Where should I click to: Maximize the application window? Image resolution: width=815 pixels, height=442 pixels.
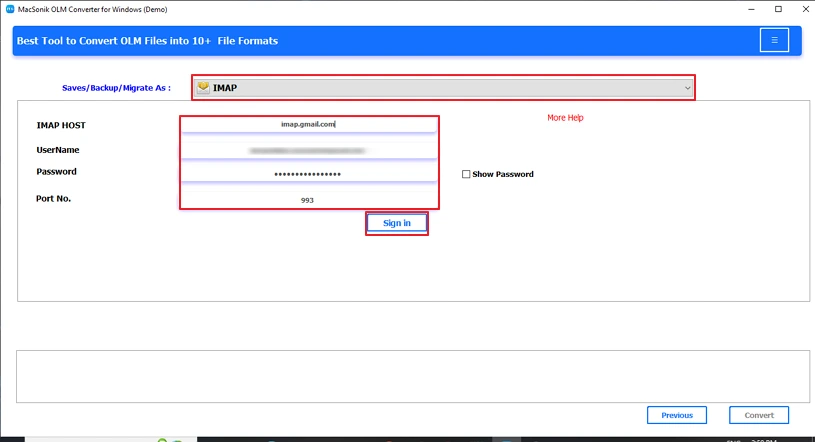[x=778, y=9]
